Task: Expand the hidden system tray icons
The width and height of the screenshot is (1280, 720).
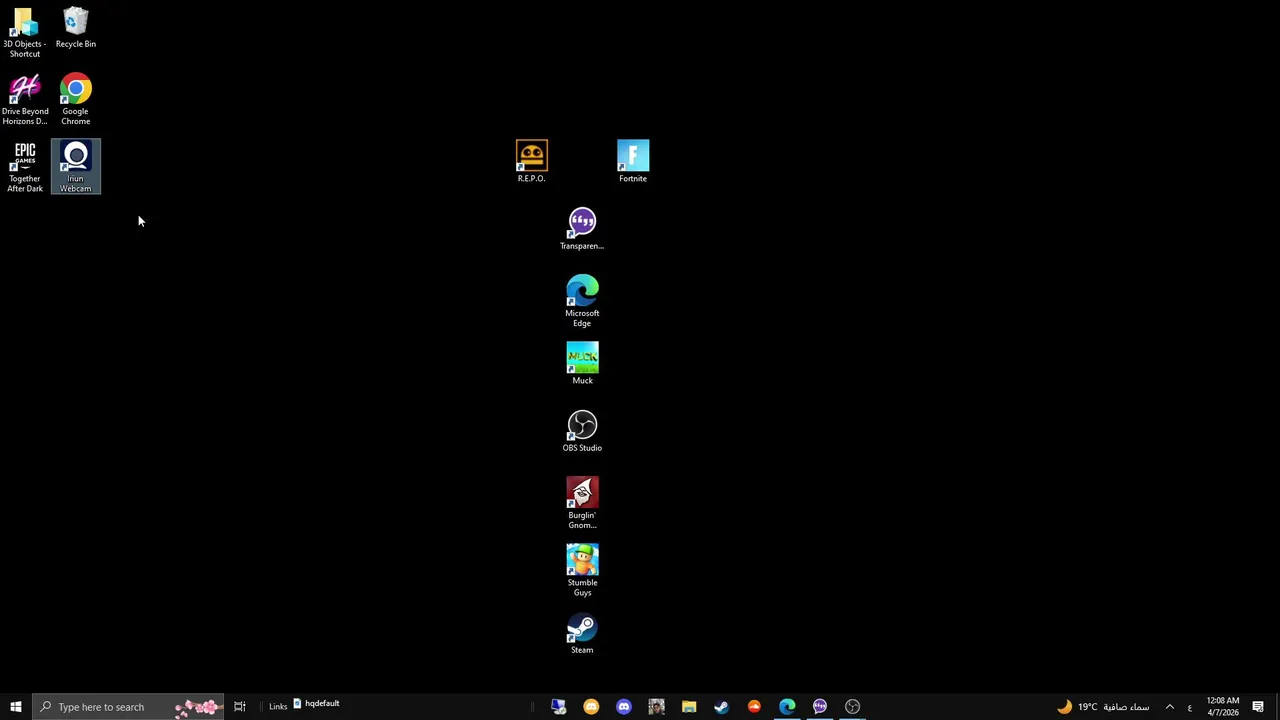Action: 1169,707
